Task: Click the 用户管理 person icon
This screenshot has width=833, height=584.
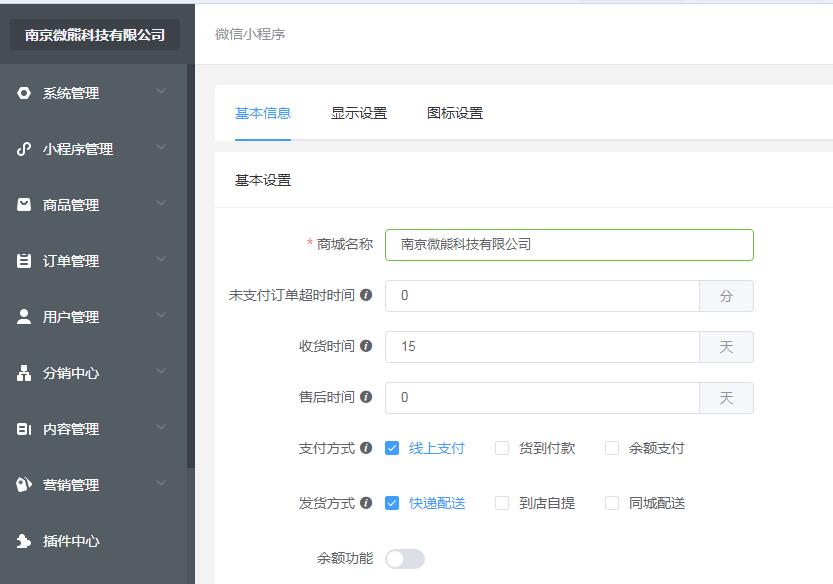Action: point(24,317)
